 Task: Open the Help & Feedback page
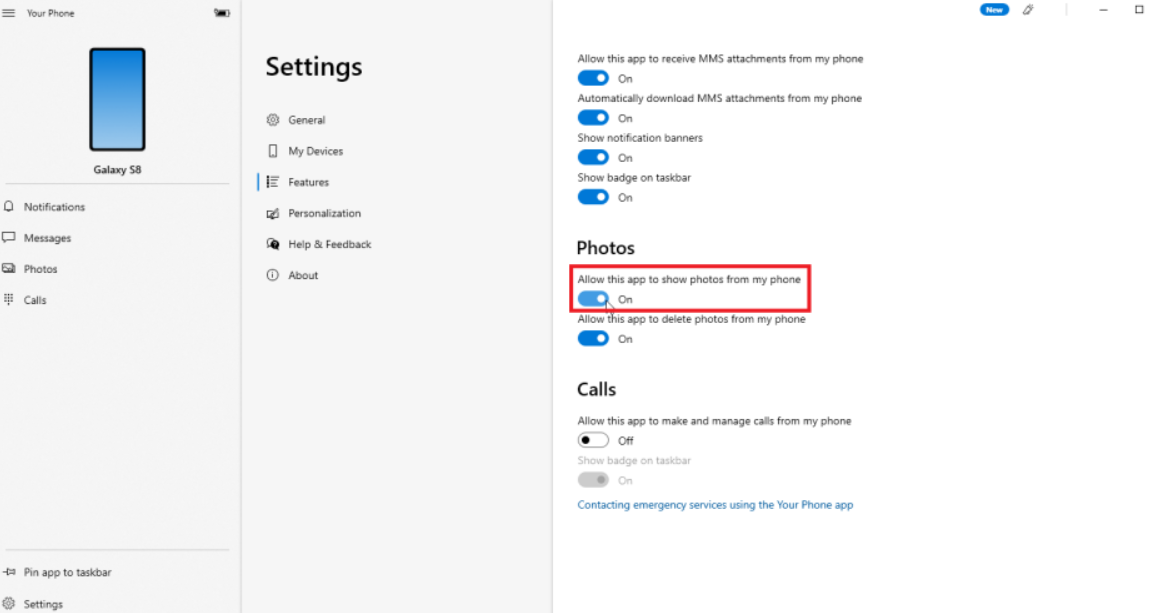pyautogui.click(x=329, y=244)
